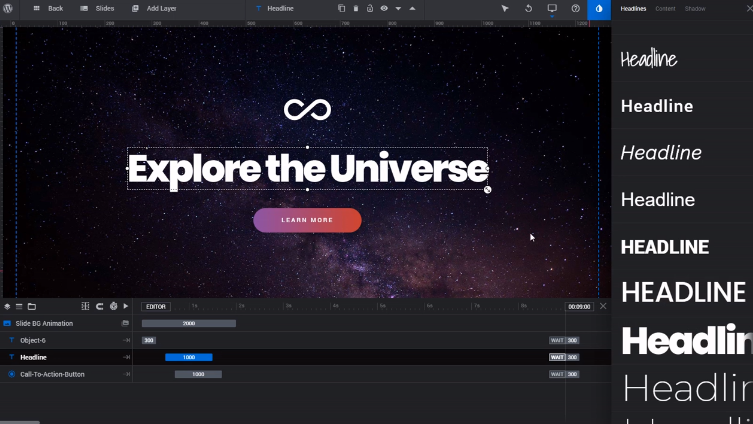
Task: Select the pointer selection tool
Action: [x=505, y=8]
